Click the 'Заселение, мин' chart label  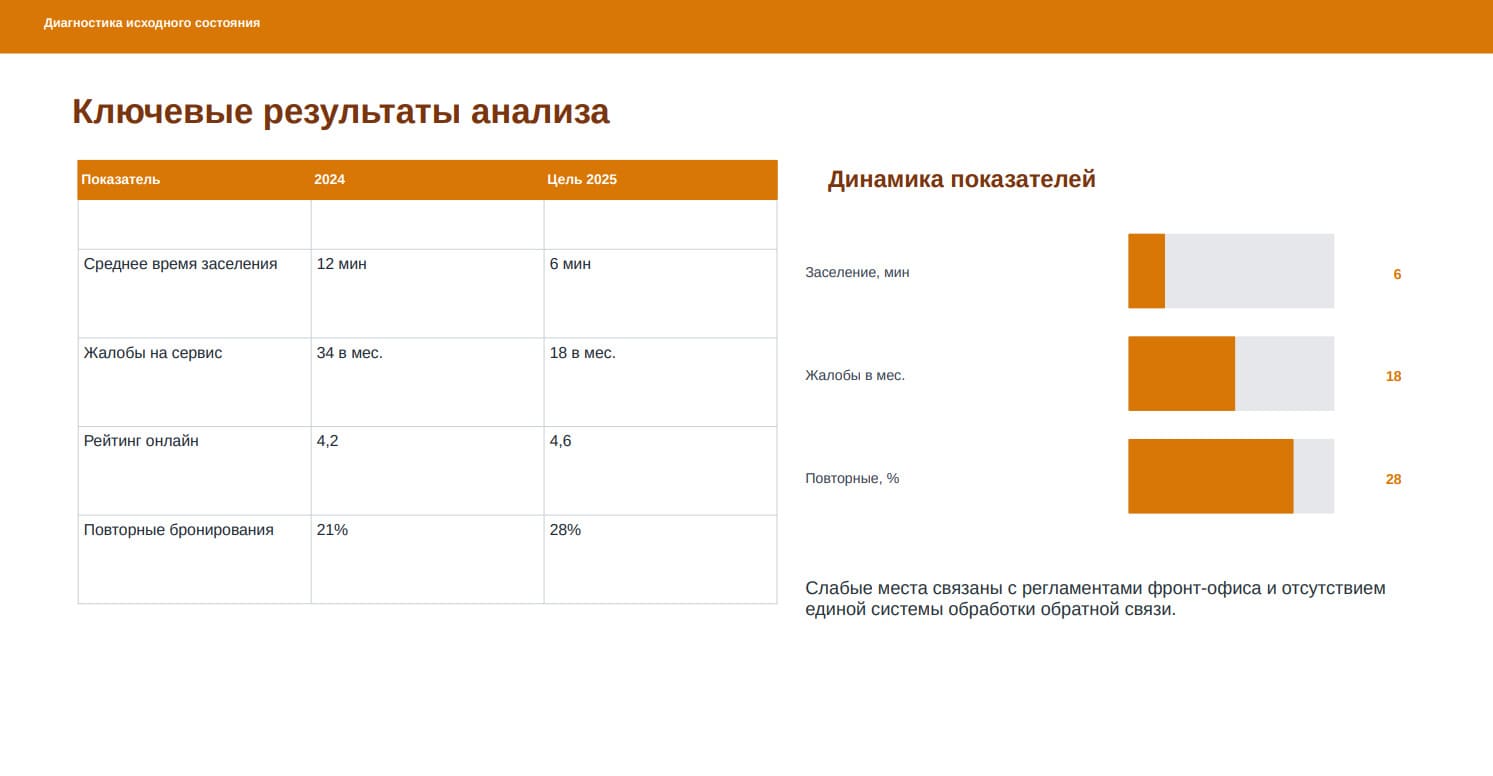pos(857,273)
